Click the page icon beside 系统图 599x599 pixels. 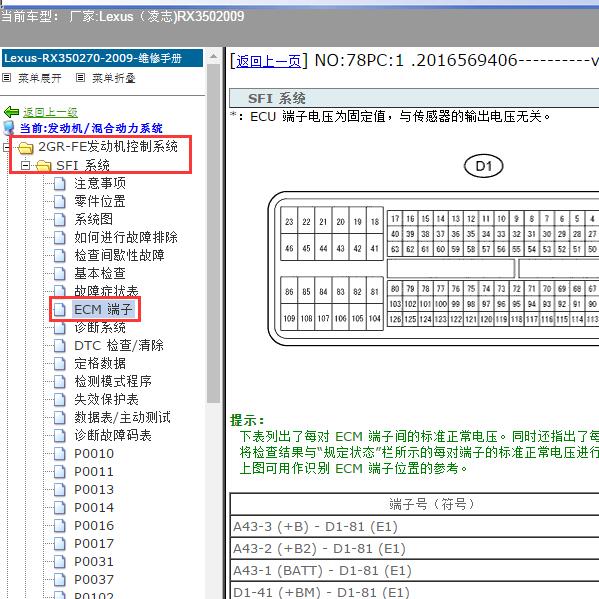(60, 219)
